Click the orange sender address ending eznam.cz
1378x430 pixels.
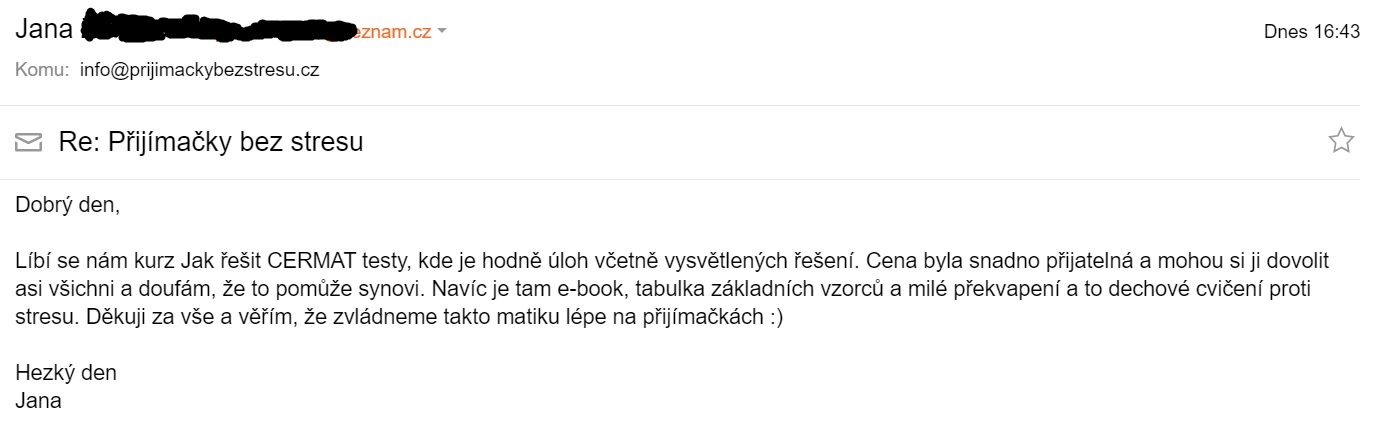point(394,32)
